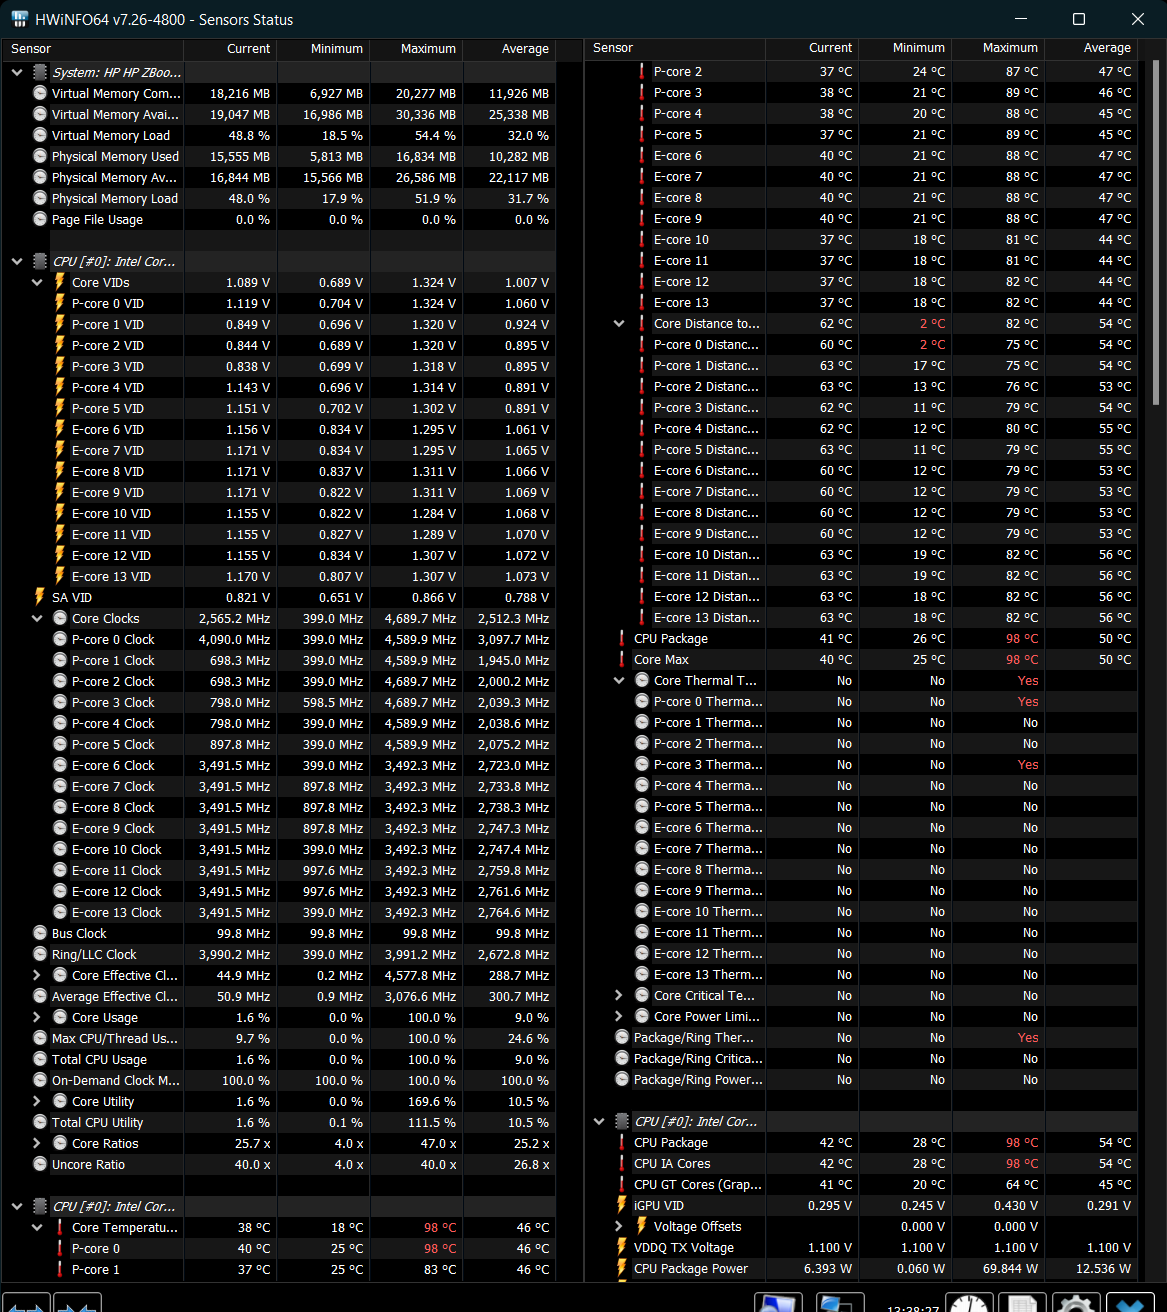
Task: Click the icon beside P-core 3 Therma...
Action: [x=642, y=764]
